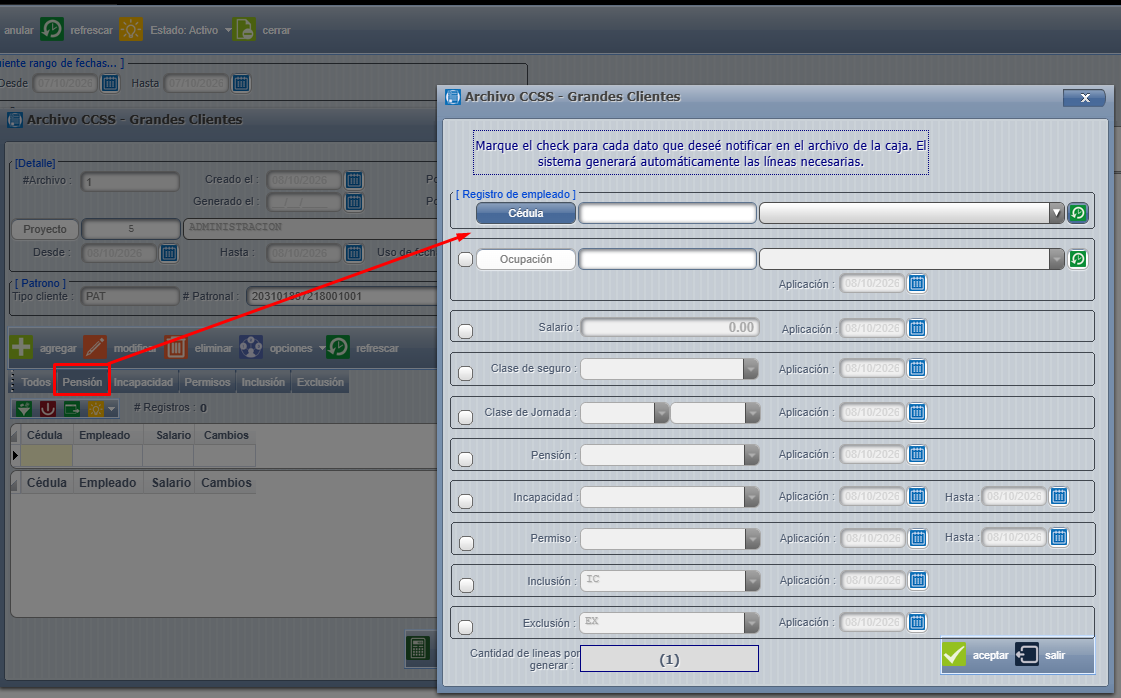The width and height of the screenshot is (1121, 698).
Task: Tick the Salario checkbox
Action: tap(465, 331)
